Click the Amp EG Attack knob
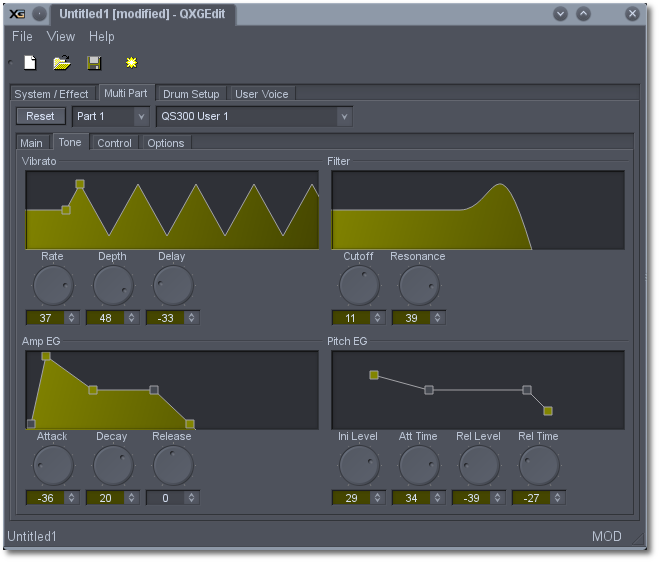This screenshot has width=659, height=562. click(x=53, y=466)
